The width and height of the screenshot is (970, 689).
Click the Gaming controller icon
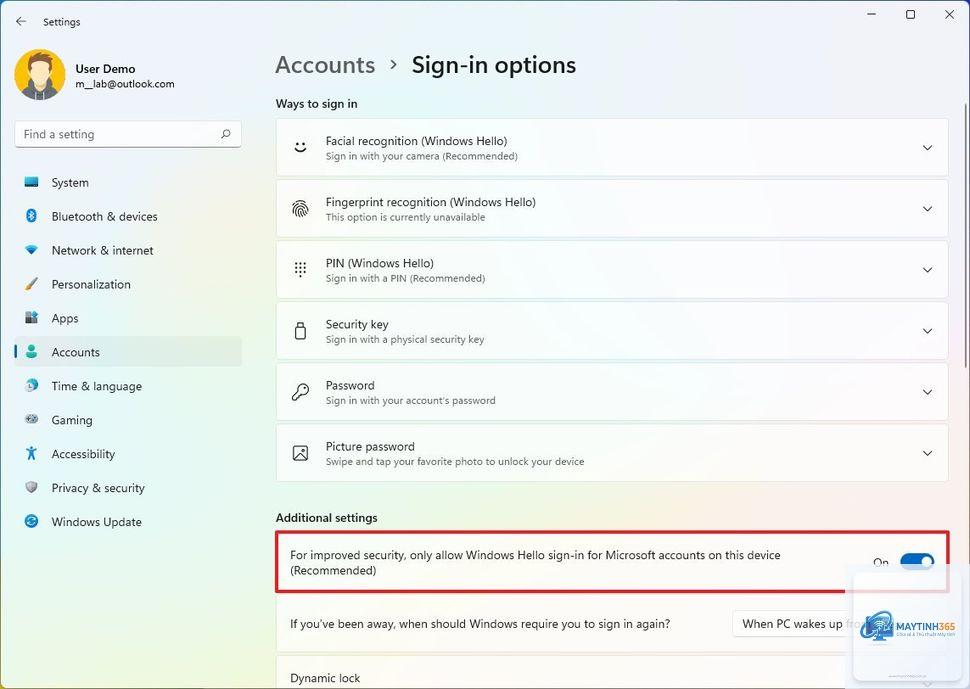32,419
